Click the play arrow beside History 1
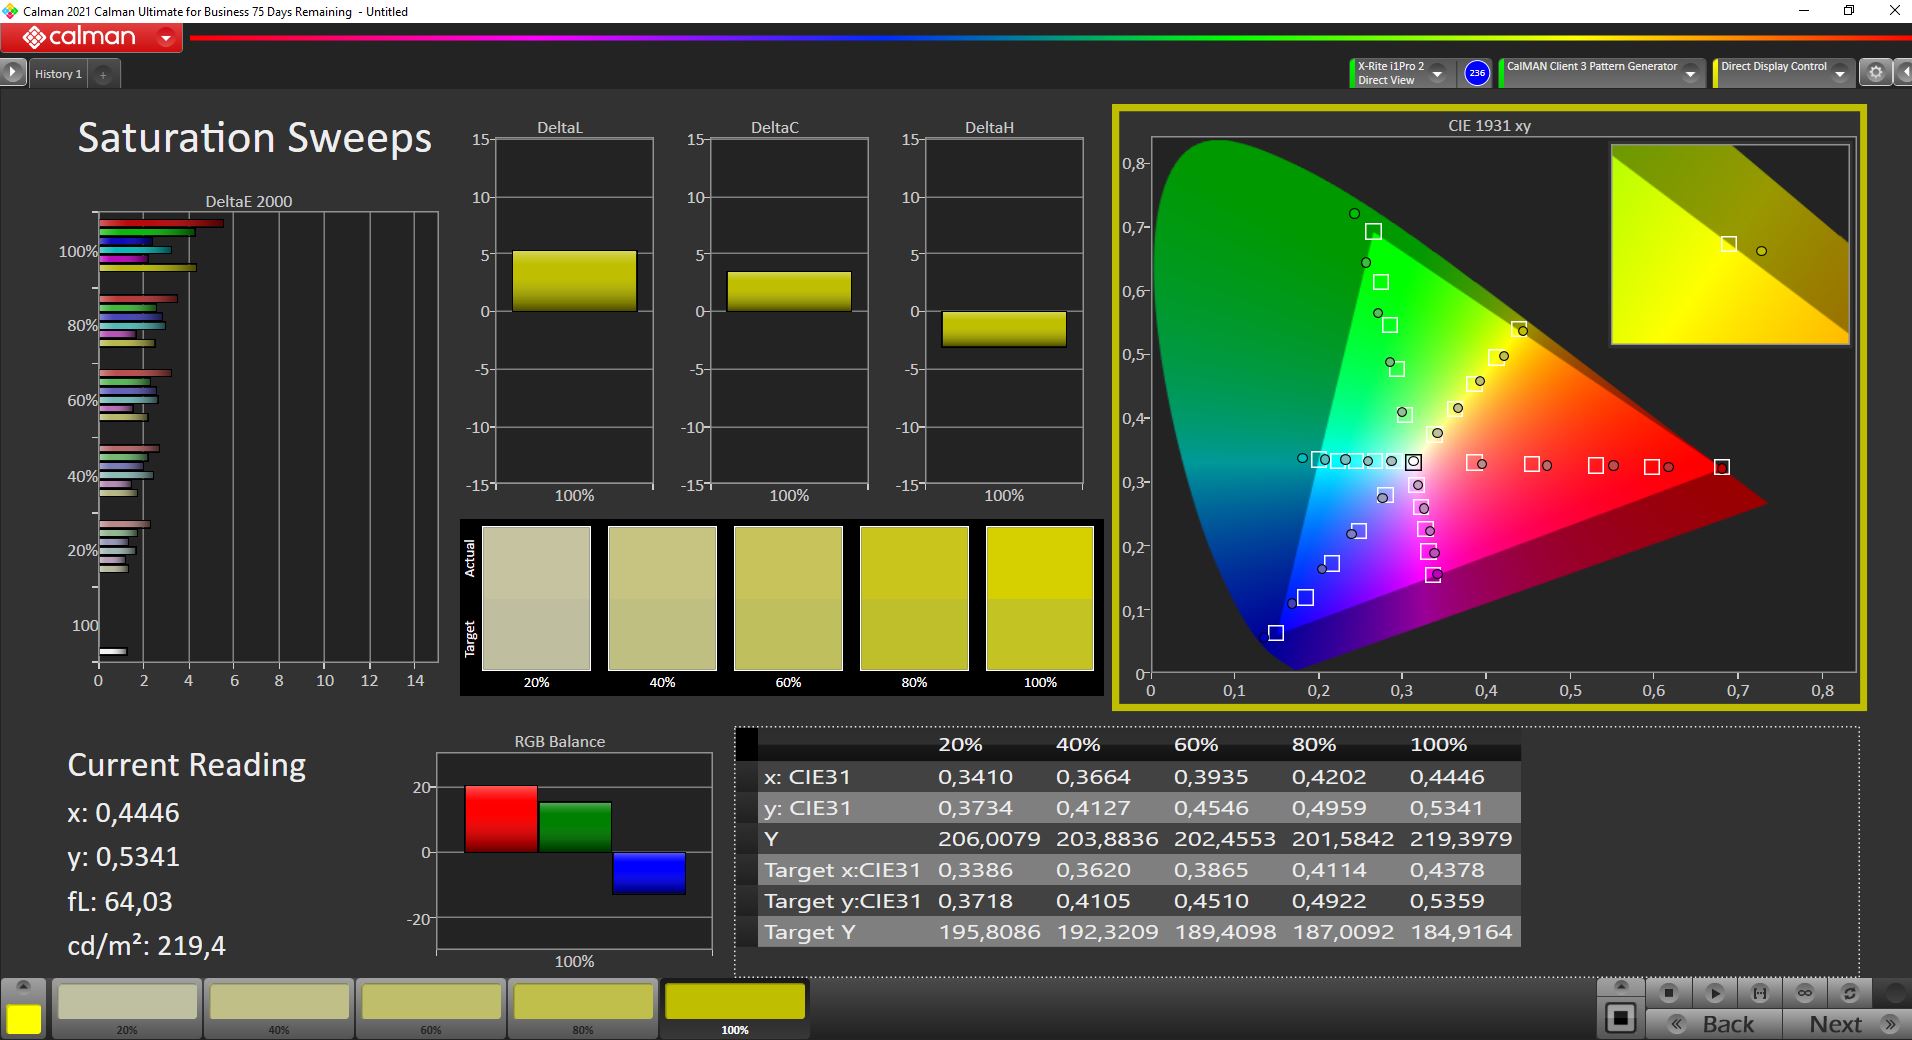 coord(12,73)
